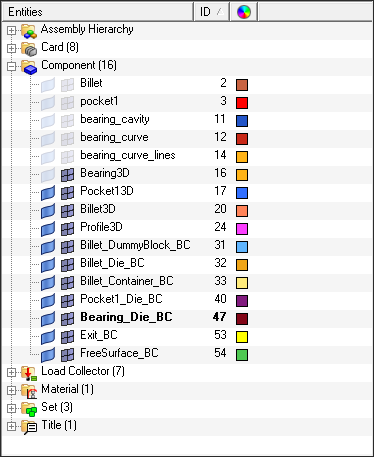Image resolution: width=374 pixels, height=457 pixels.
Task: Click mesh icon of Billet_DummyBlock_BC
Action: pos(67,247)
